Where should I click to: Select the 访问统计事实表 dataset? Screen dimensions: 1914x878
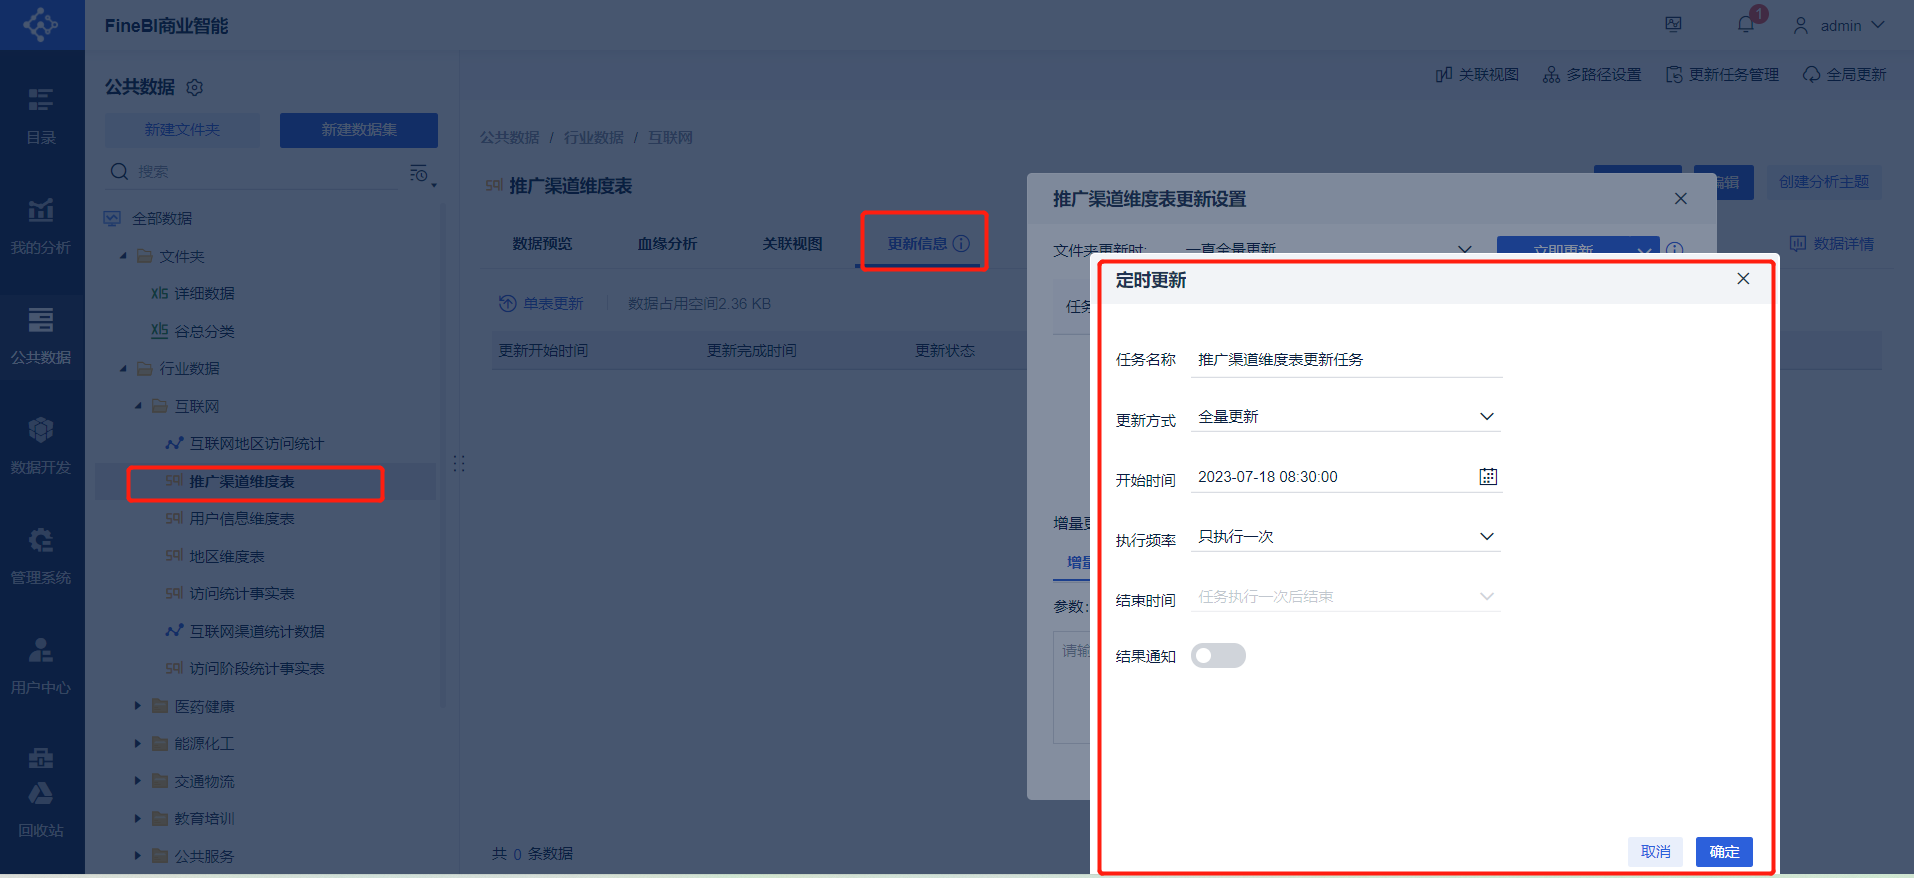[242, 593]
